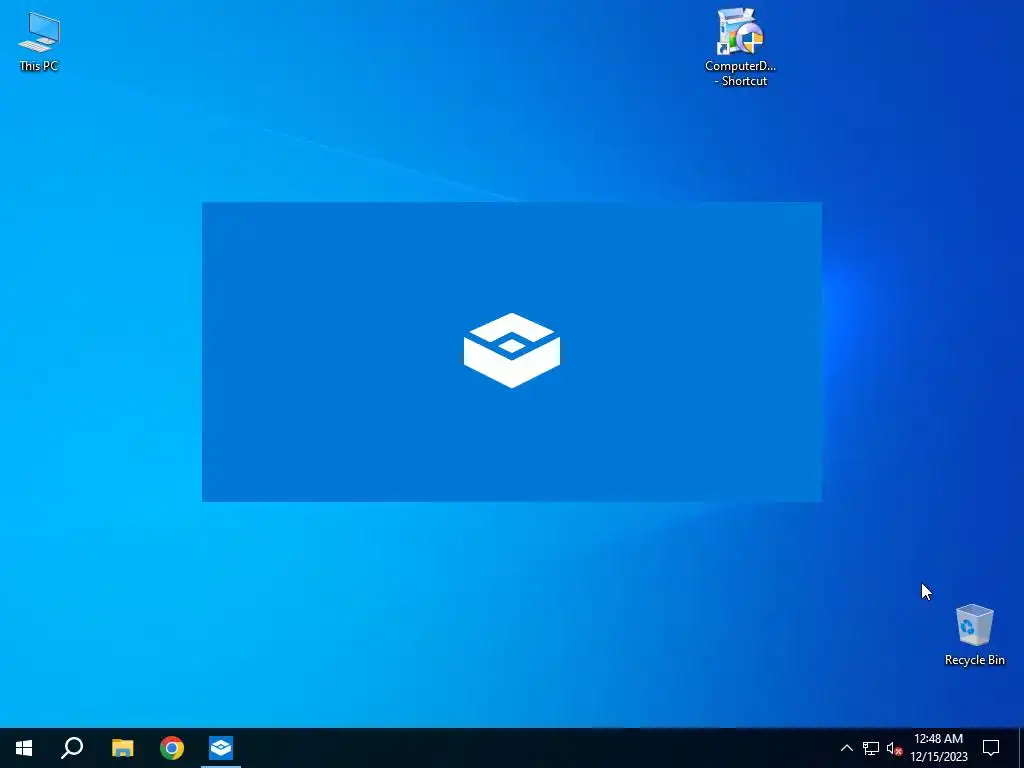Launch Google Chrome from taskbar
The width and height of the screenshot is (1024, 768).
(172, 748)
